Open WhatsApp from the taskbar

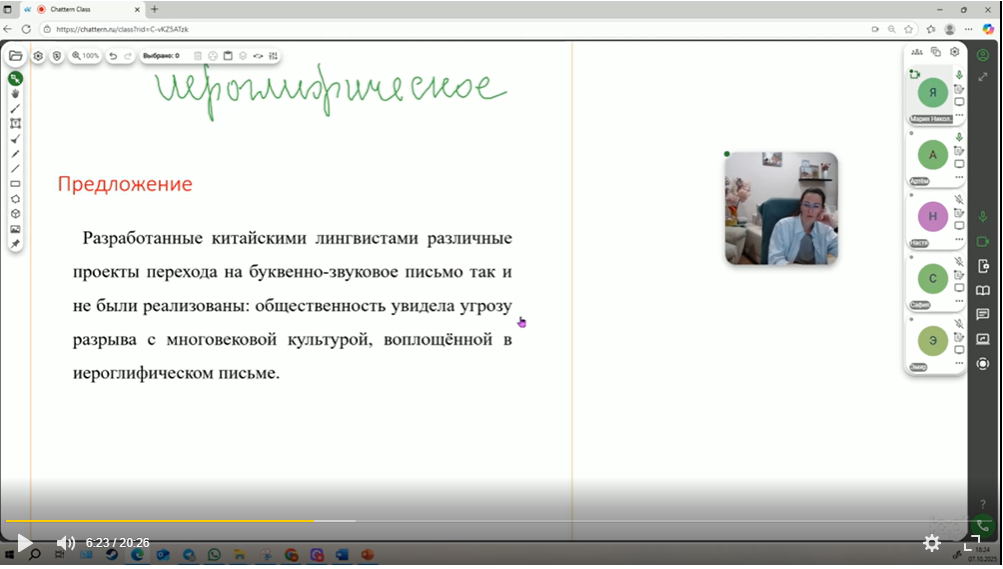[x=214, y=555]
